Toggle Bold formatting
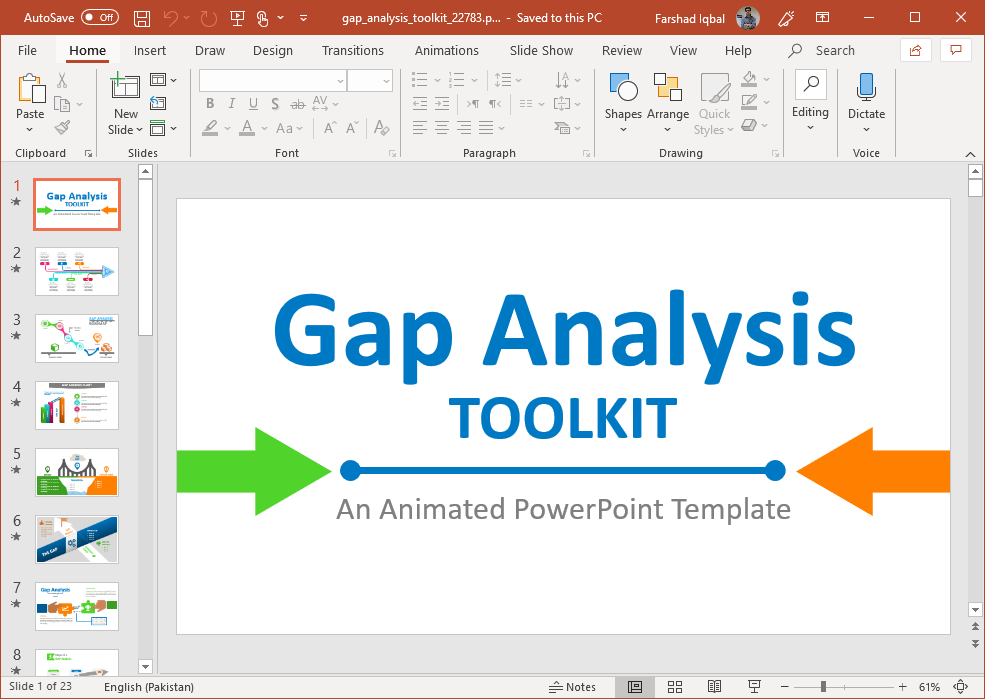This screenshot has height=699, width=985. 210,104
